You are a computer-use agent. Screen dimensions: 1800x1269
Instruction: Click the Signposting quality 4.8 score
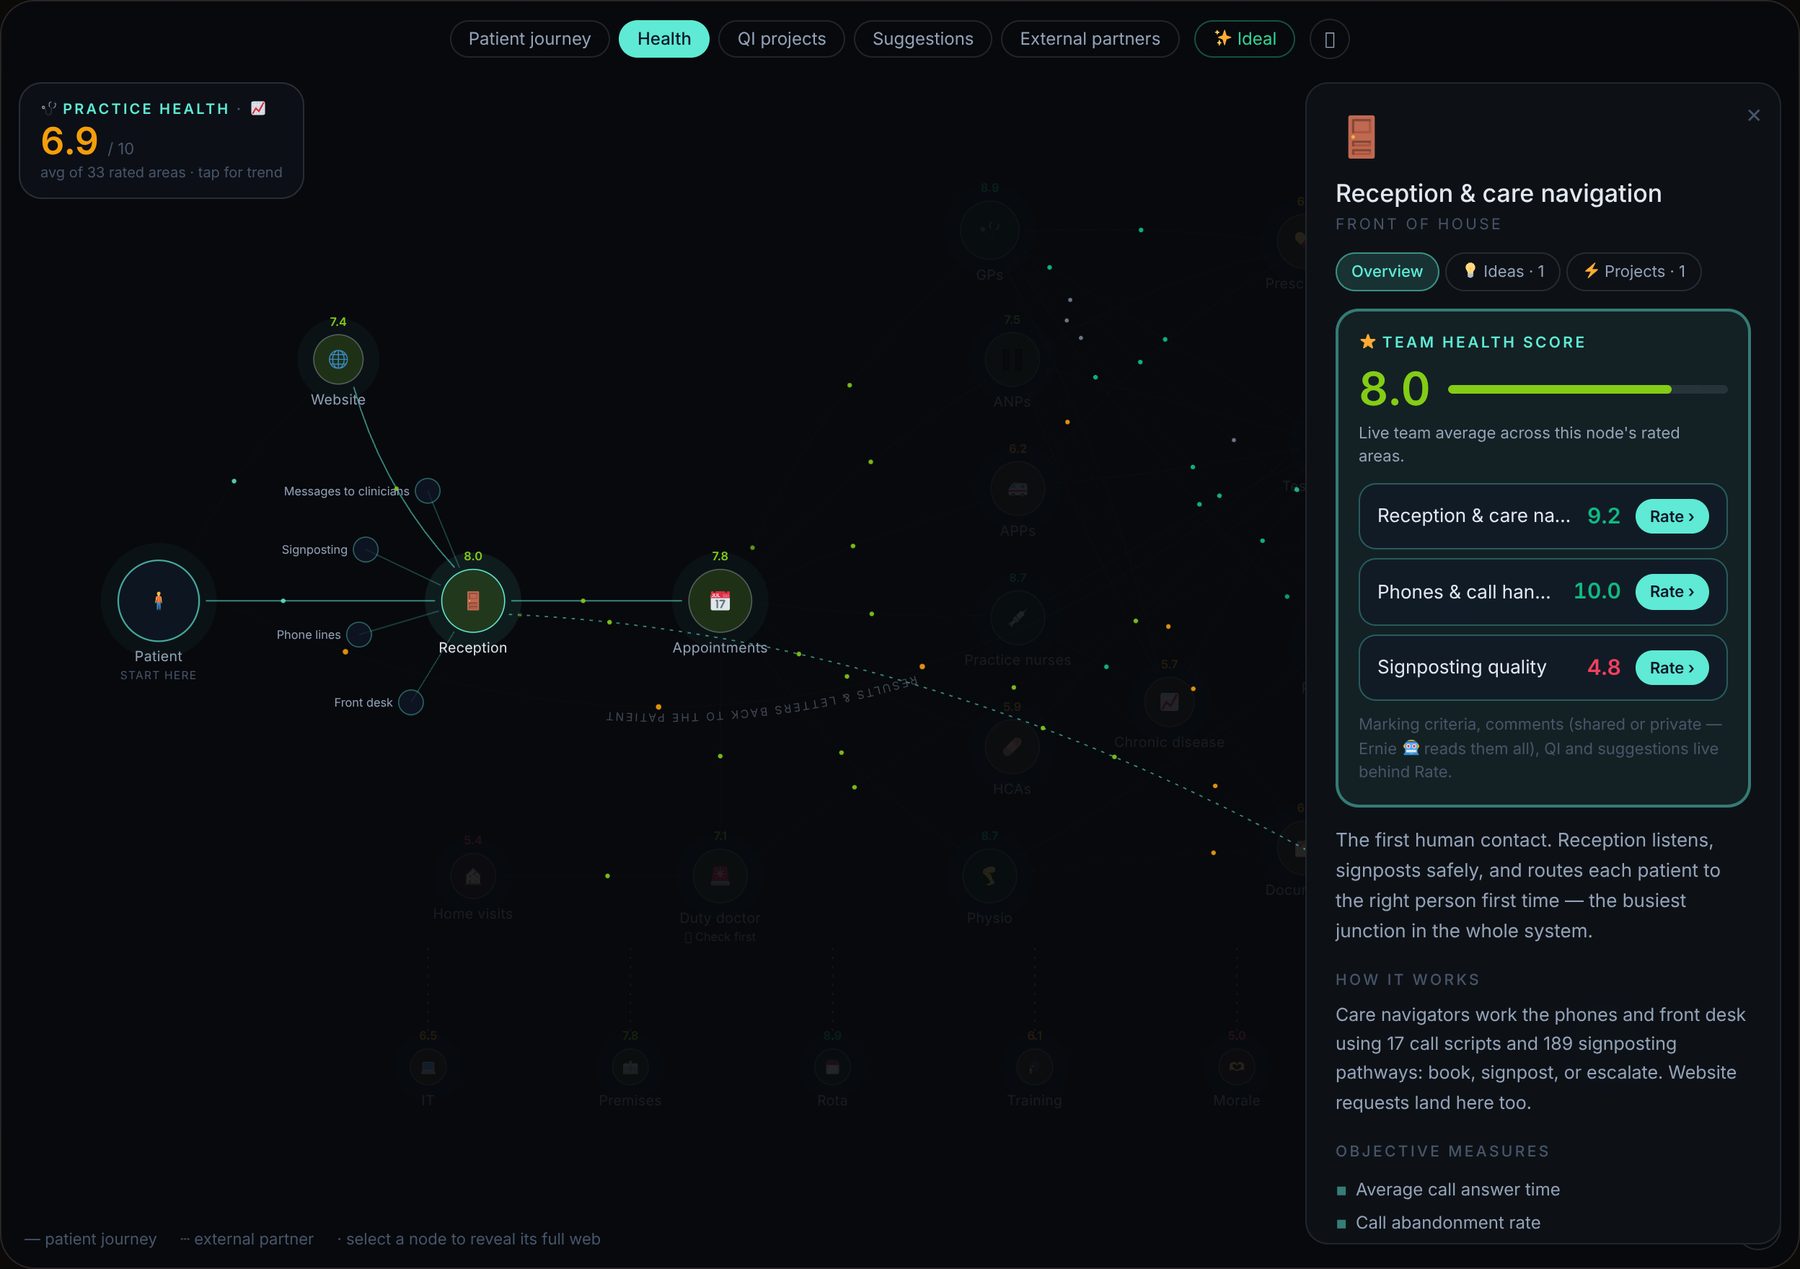click(x=1603, y=667)
